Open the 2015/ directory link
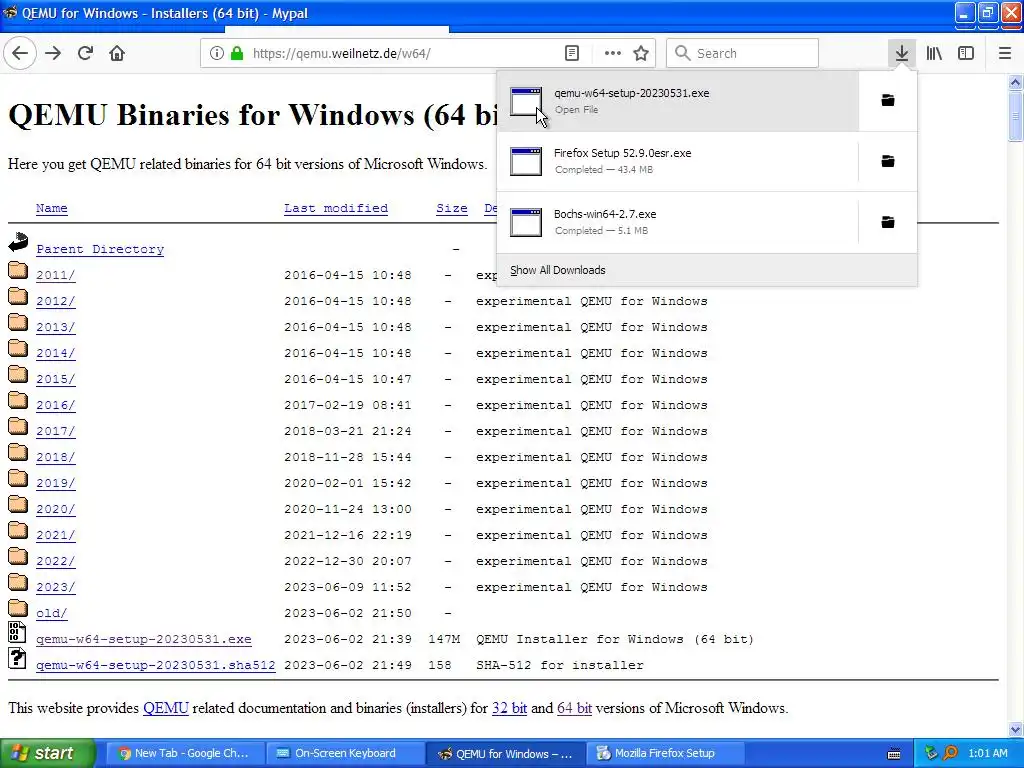 click(56, 379)
